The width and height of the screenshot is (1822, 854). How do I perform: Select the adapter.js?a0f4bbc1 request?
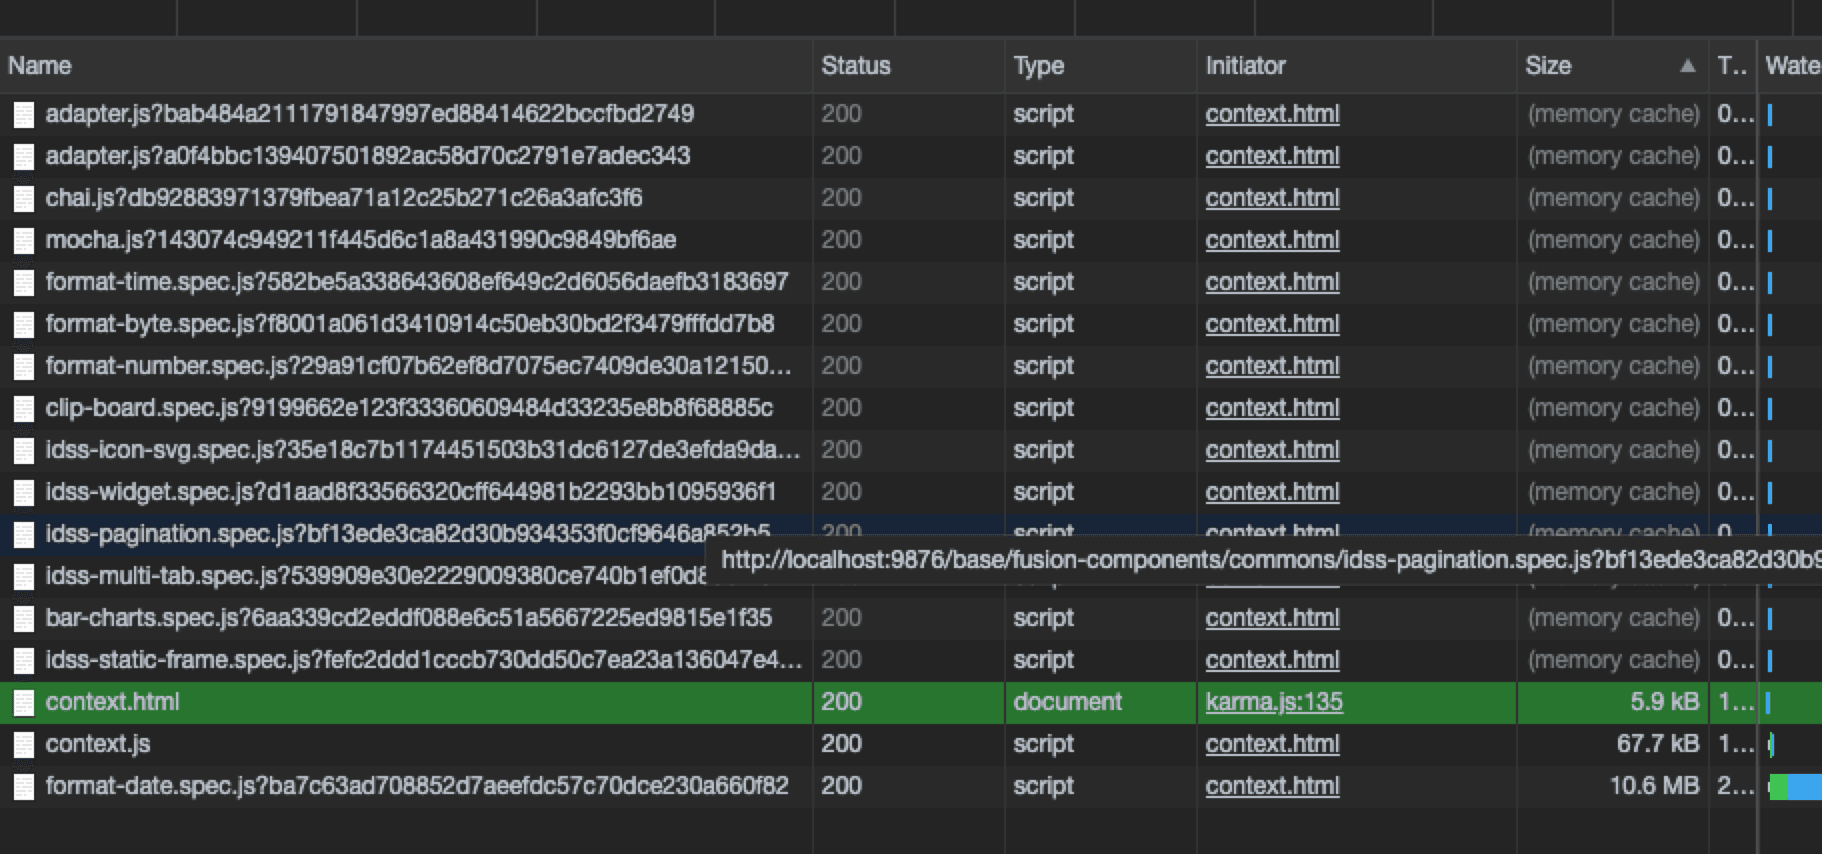368,156
